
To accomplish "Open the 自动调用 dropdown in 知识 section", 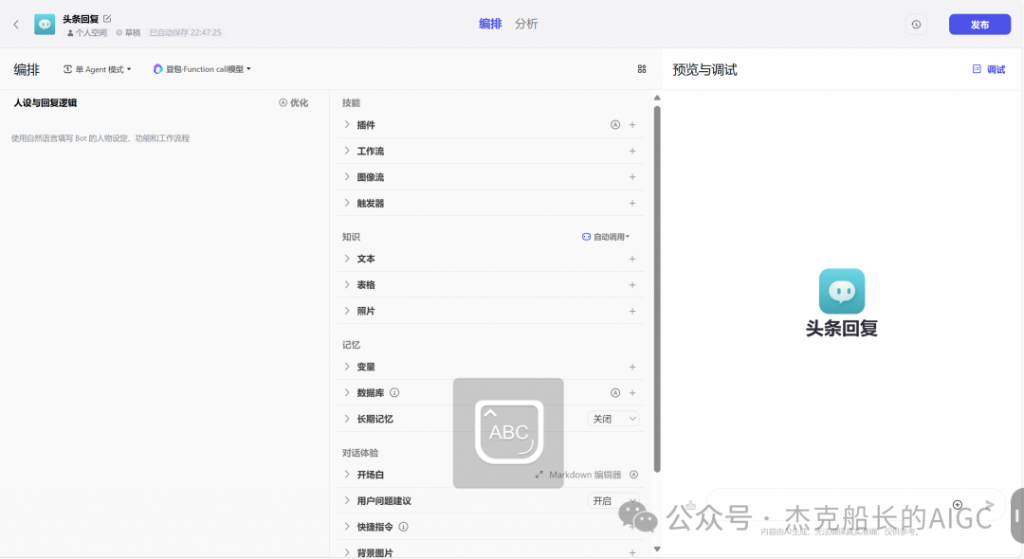I will click(x=606, y=236).
